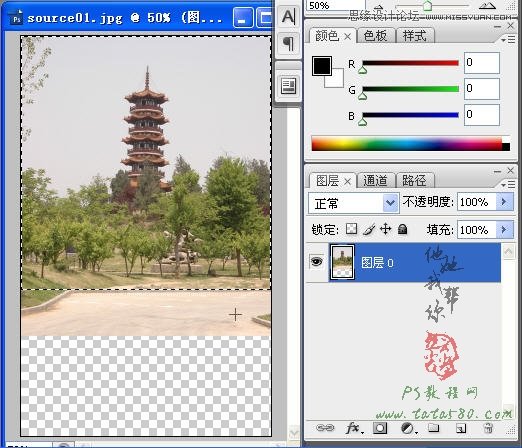
Task: Open the 不透明度 slider arrow
Action: coord(505,202)
